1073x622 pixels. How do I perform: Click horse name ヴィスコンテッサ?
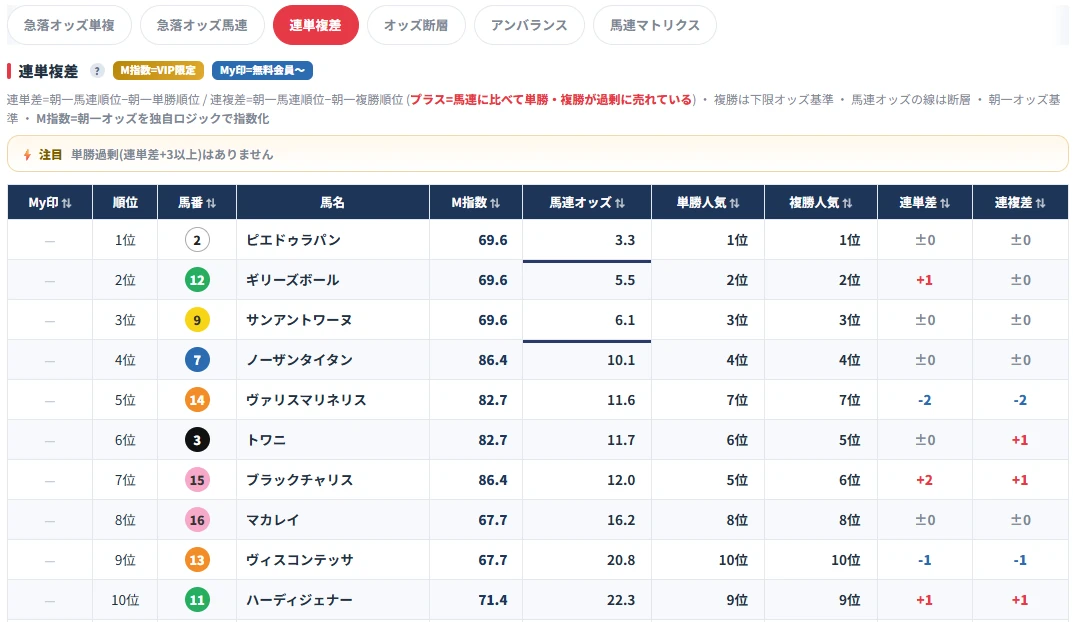[299, 560]
